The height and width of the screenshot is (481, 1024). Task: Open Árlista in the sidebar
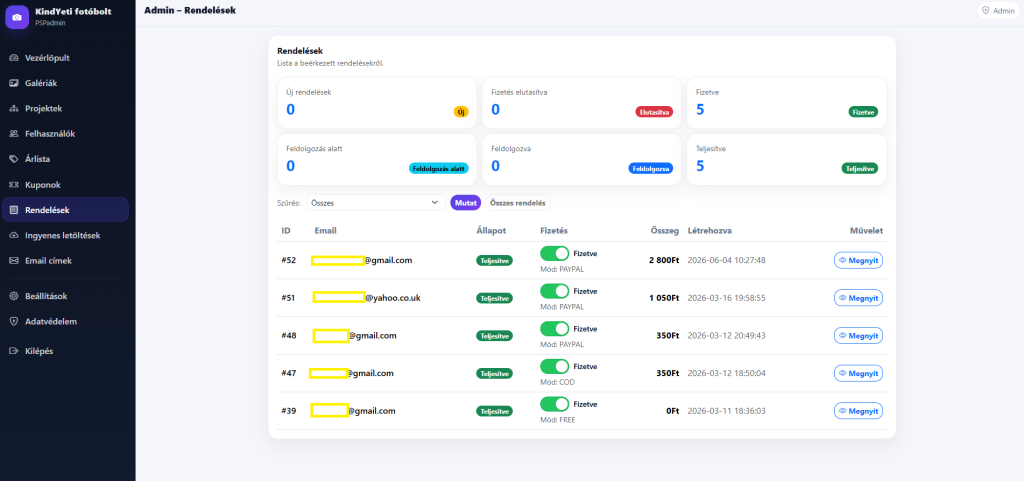tap(65, 159)
